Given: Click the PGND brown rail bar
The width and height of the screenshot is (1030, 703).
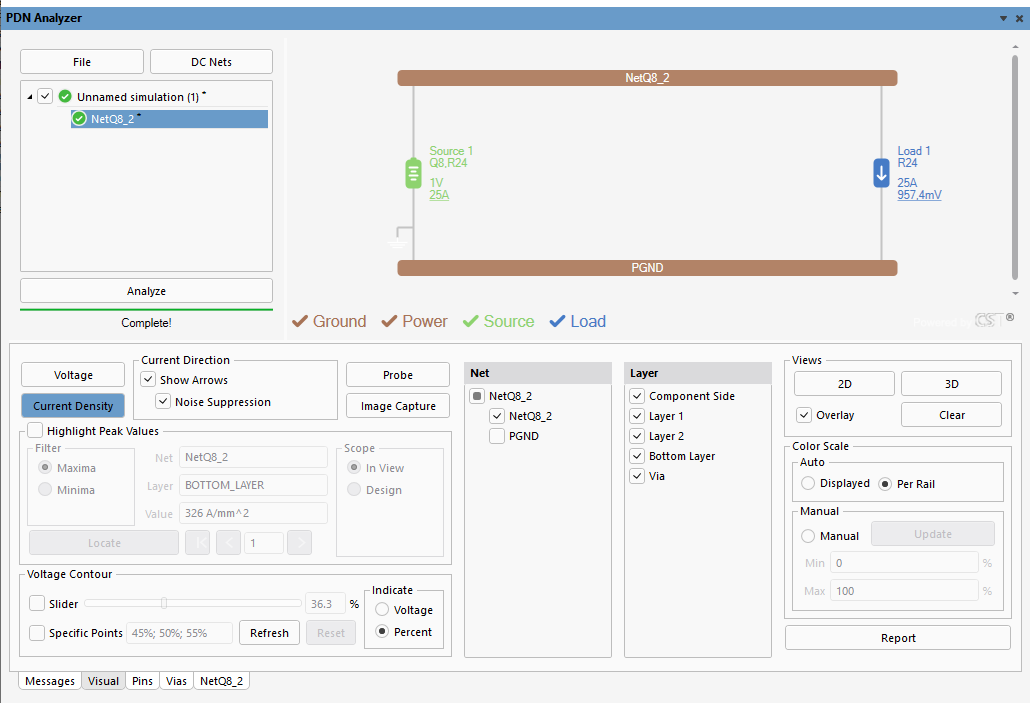Looking at the screenshot, I should [647, 268].
